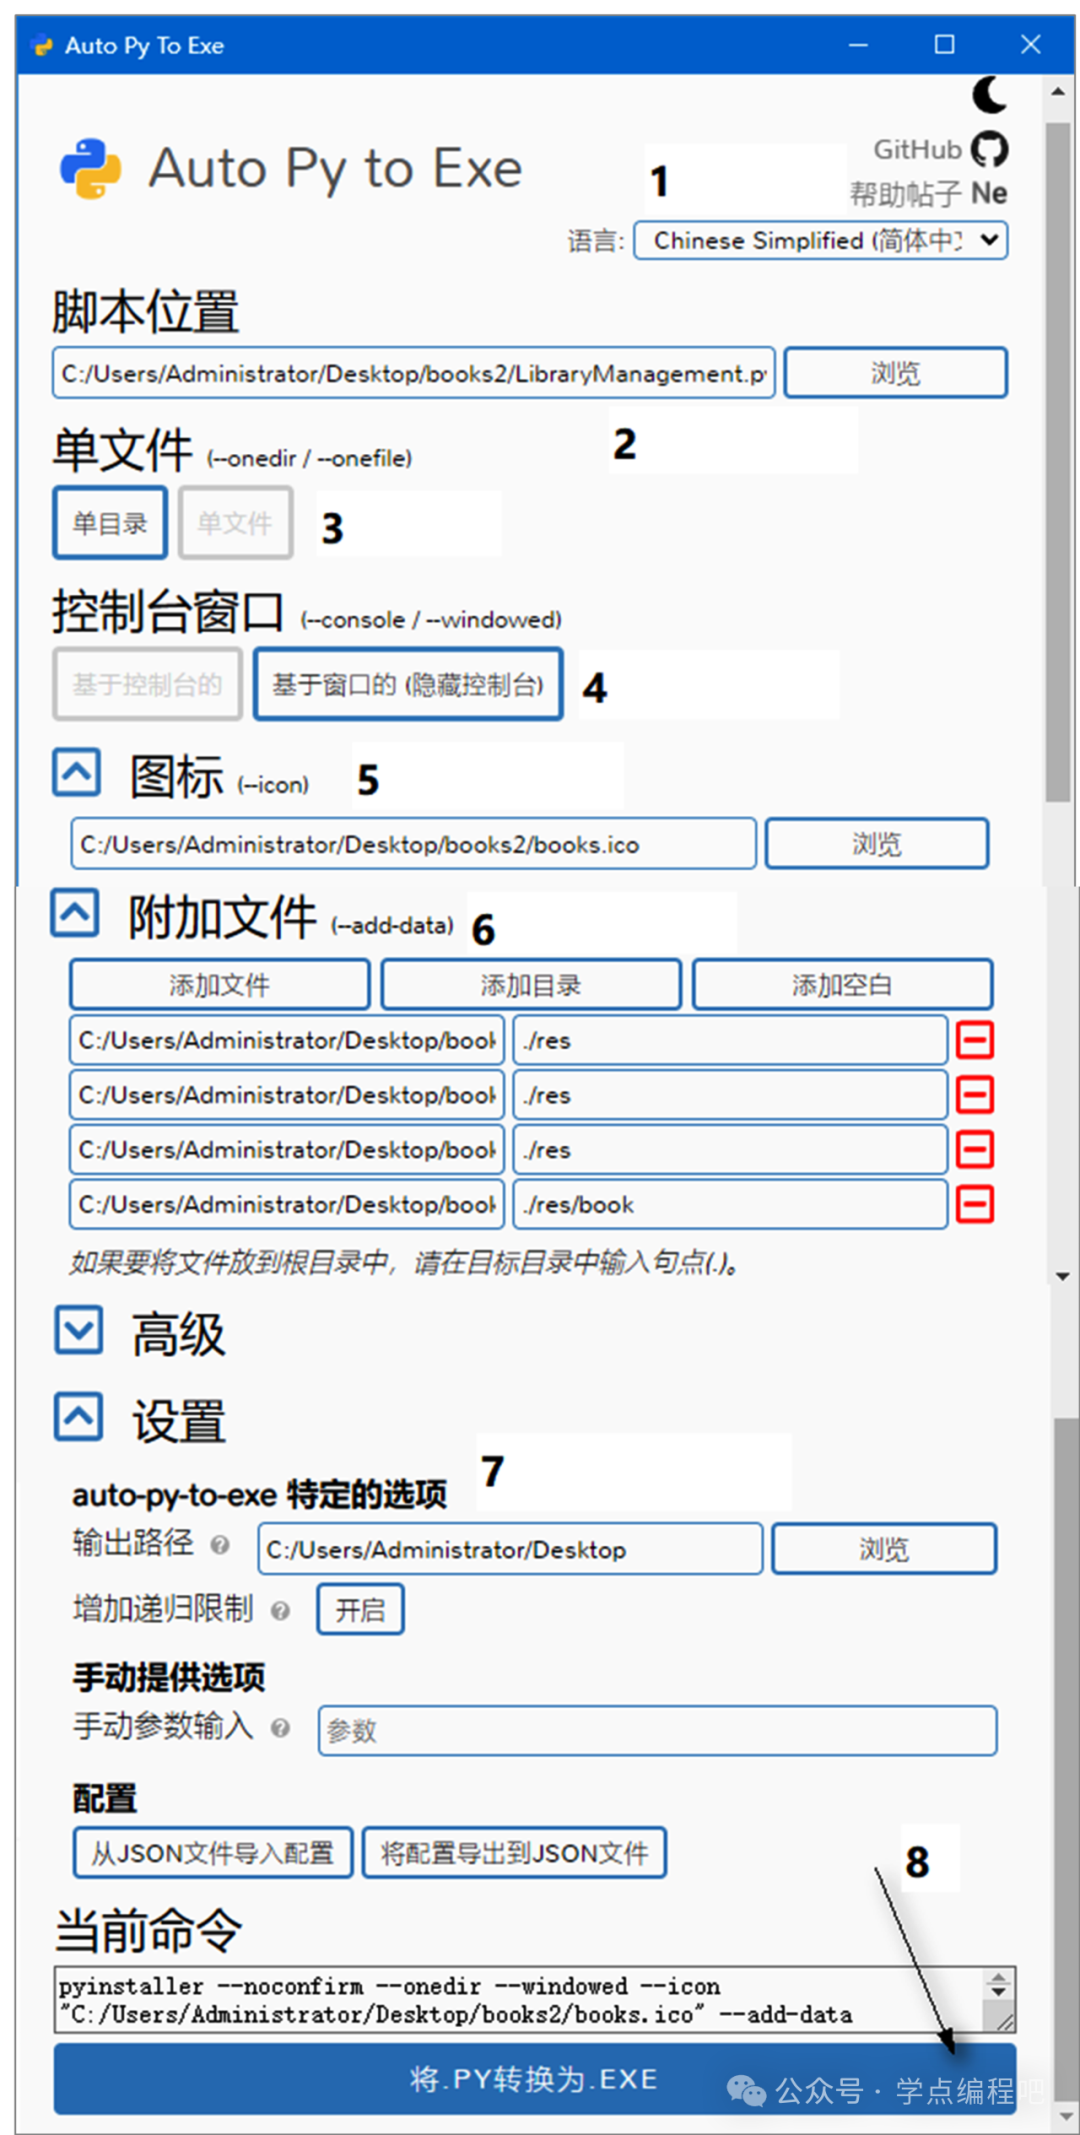
Task: Select 基于窗口的 (隐藏控制台) mode
Action: (408, 684)
